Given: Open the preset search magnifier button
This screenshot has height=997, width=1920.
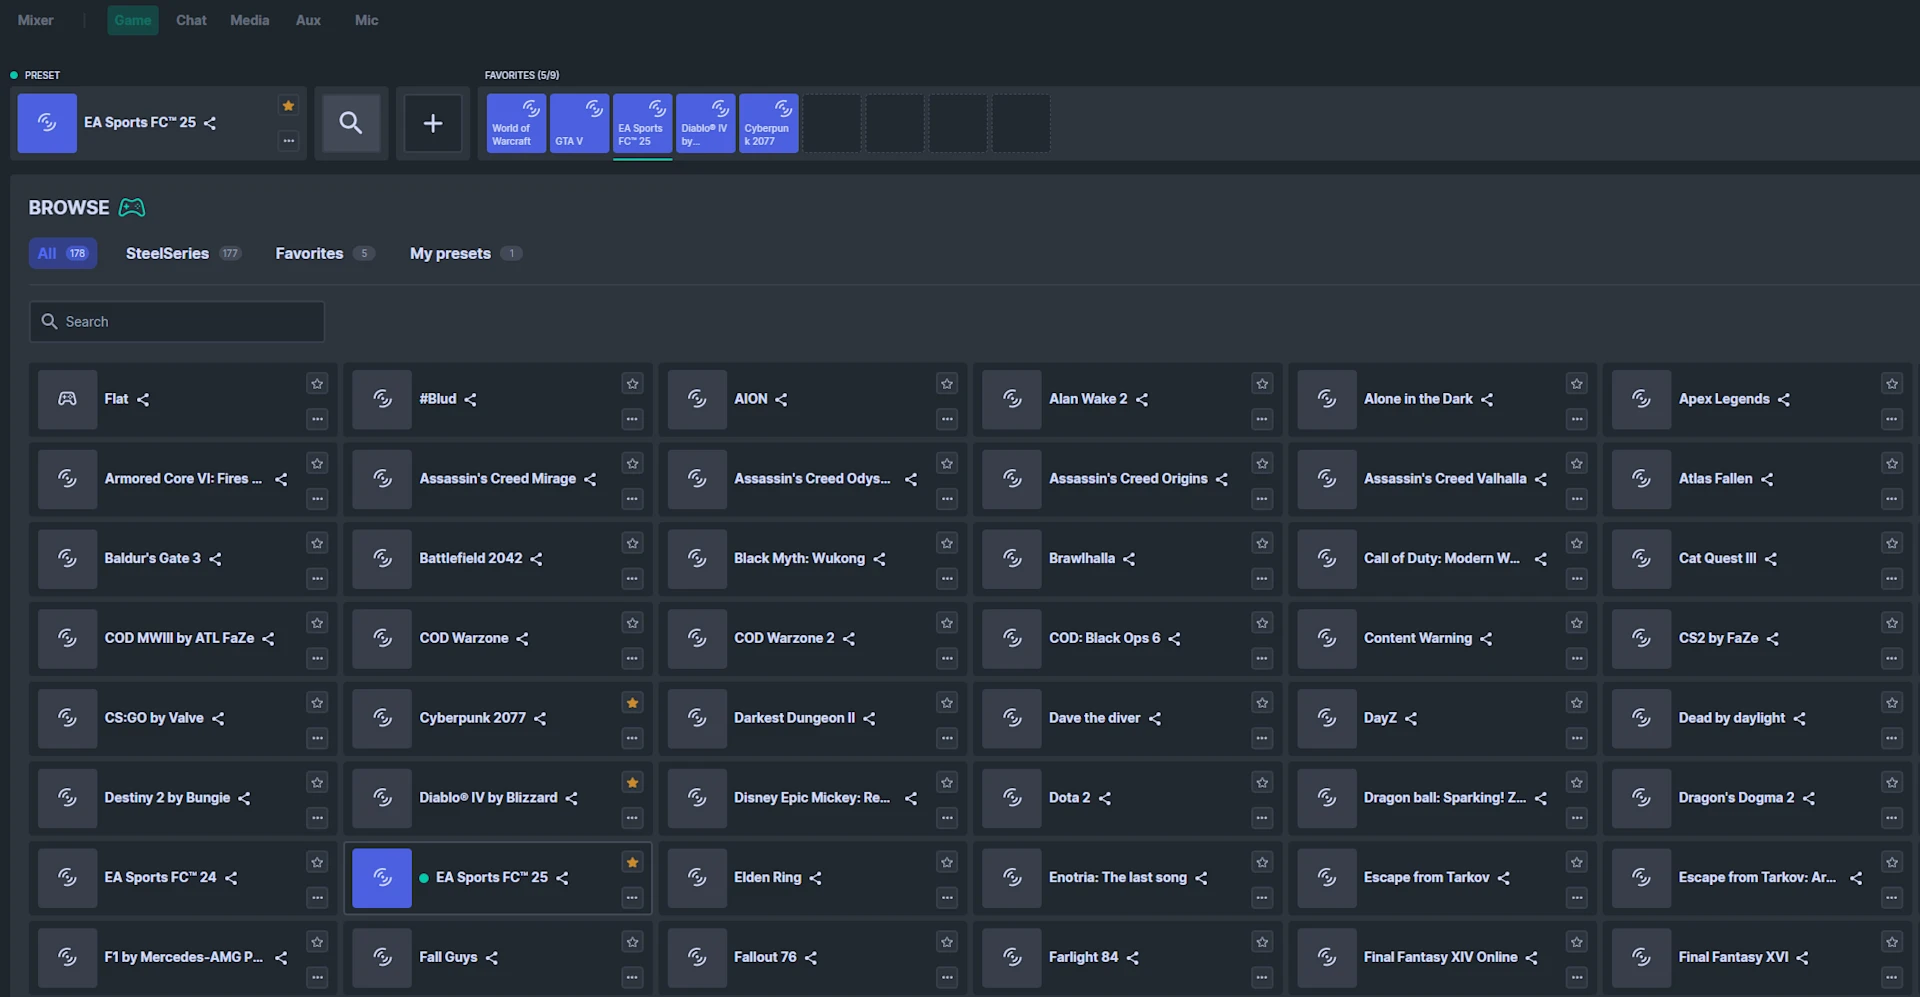Looking at the screenshot, I should (351, 123).
